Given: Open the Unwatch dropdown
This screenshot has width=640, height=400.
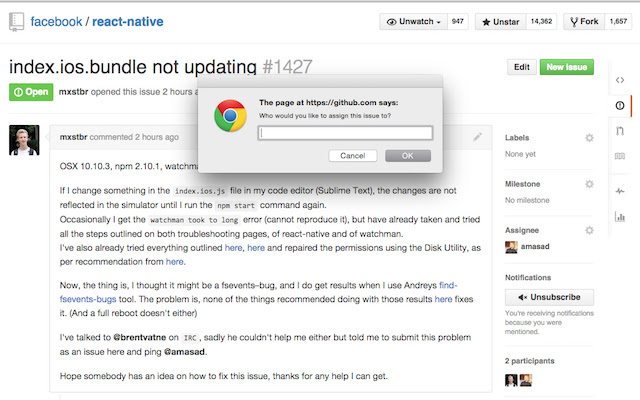Looking at the screenshot, I should point(413,22).
